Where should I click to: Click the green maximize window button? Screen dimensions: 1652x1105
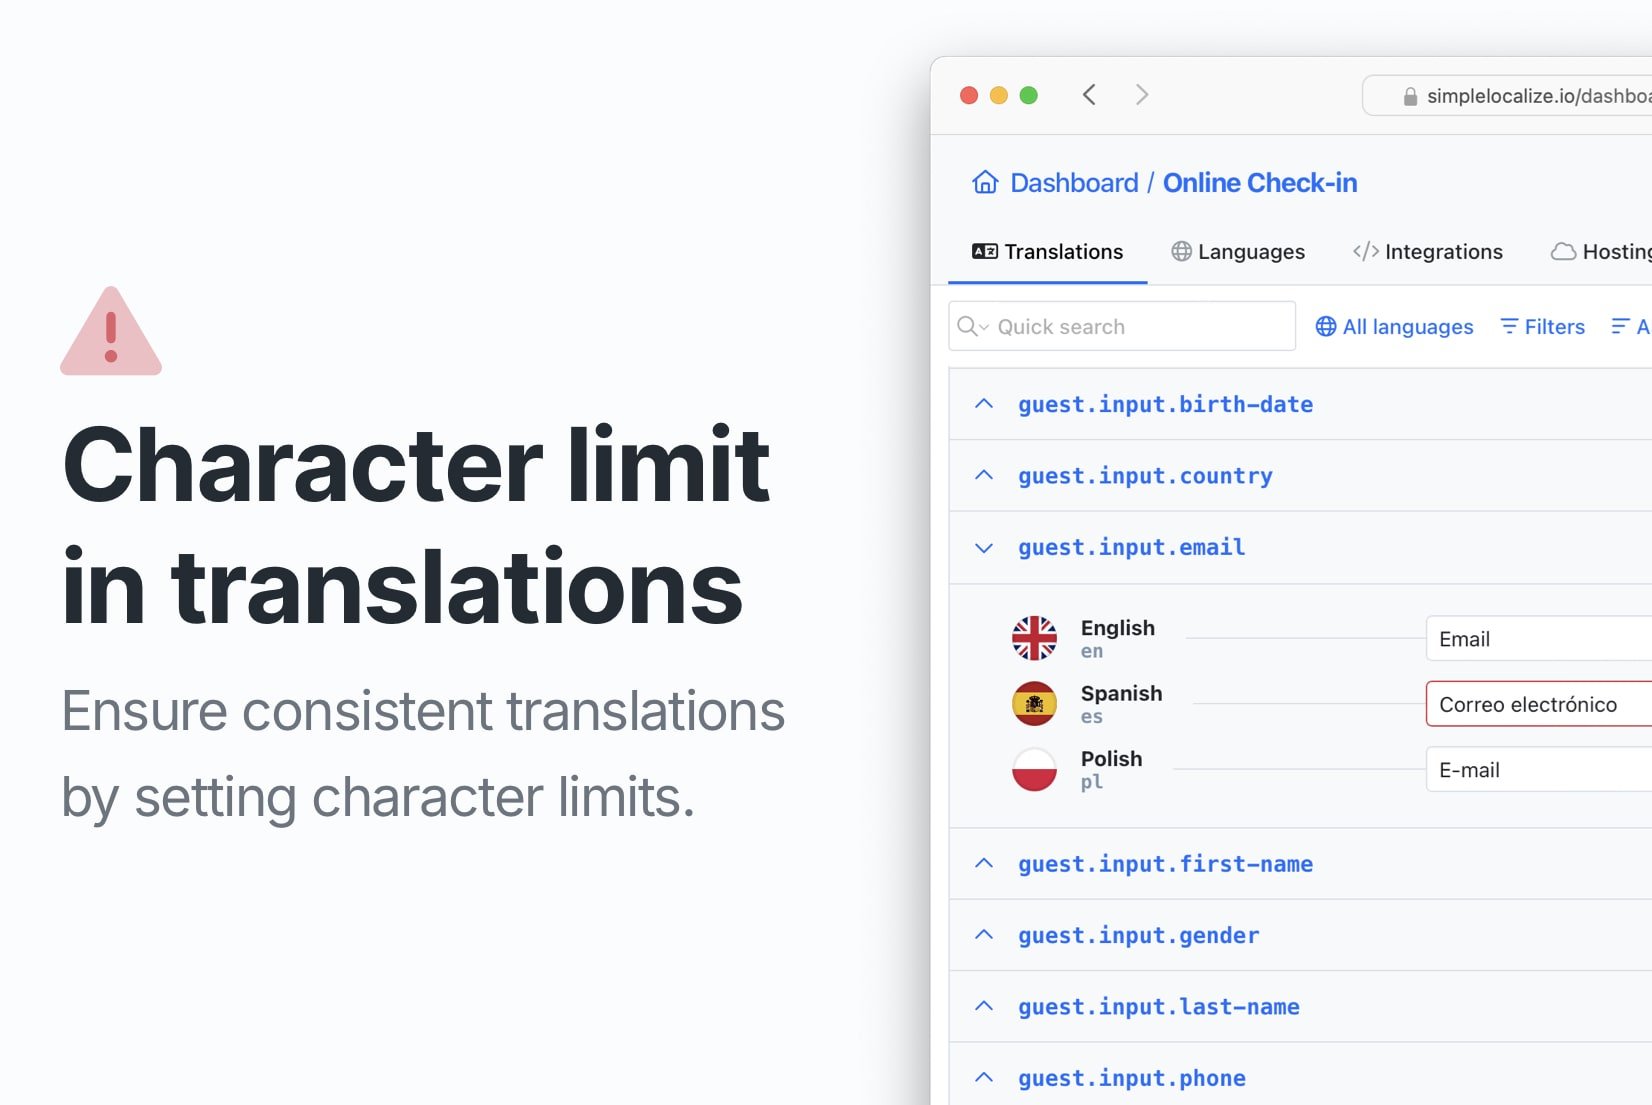1028,95
